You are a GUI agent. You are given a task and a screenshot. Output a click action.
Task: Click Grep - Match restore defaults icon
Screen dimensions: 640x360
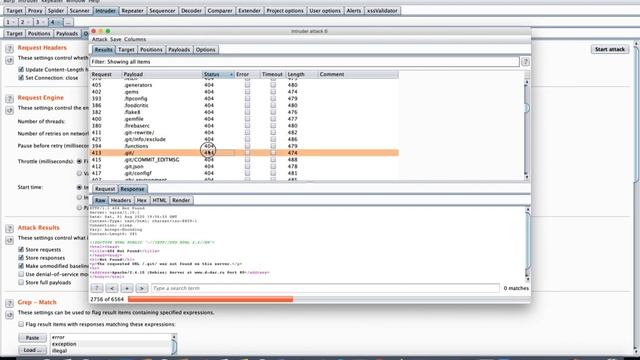tap(9, 315)
